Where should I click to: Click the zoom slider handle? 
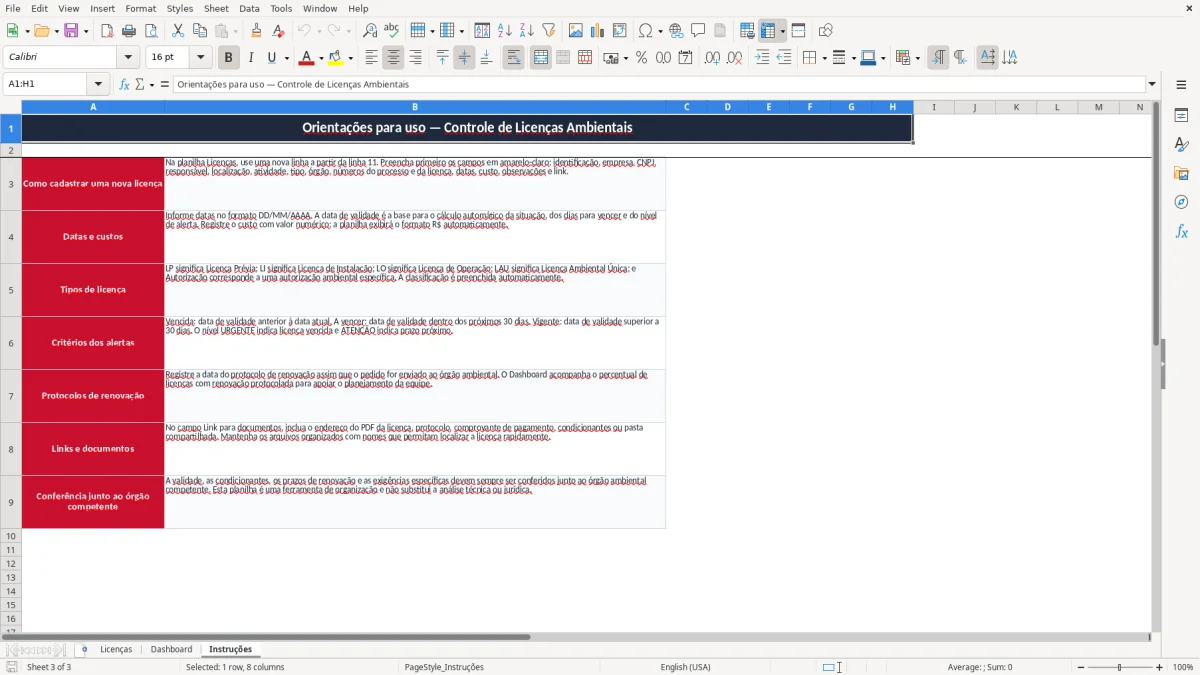1119,667
